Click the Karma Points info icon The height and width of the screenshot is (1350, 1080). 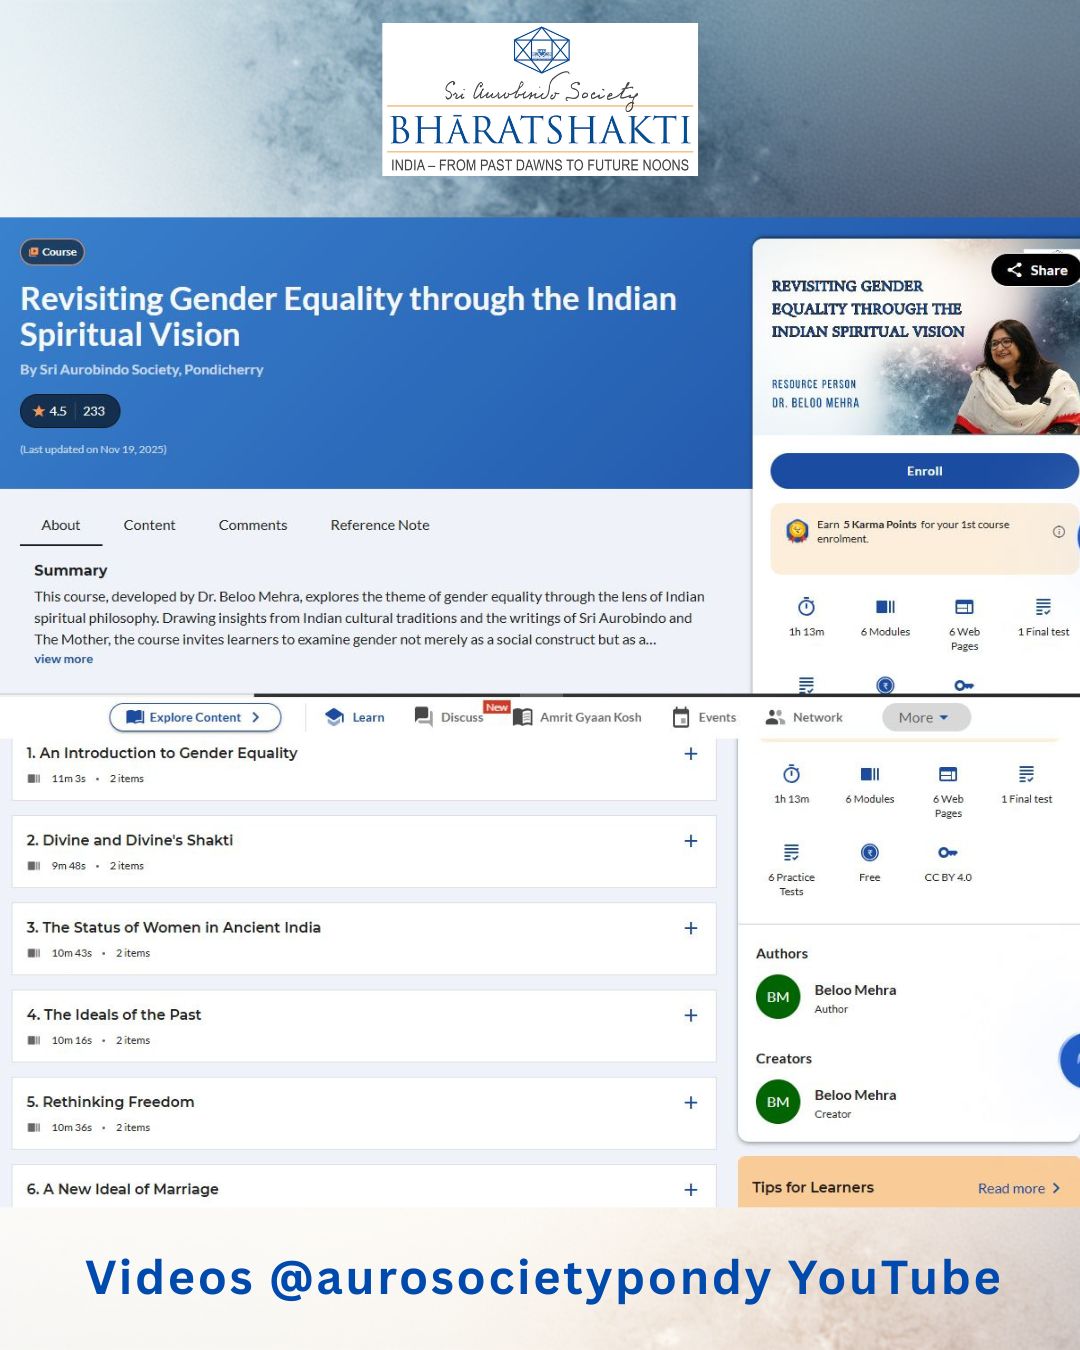pos(1058,532)
